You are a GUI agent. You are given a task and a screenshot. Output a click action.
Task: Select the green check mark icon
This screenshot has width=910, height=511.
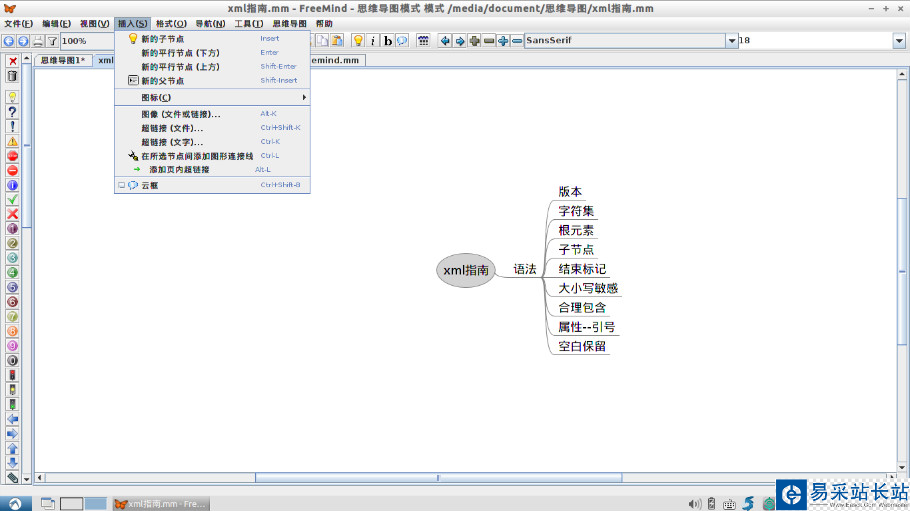click(12, 199)
